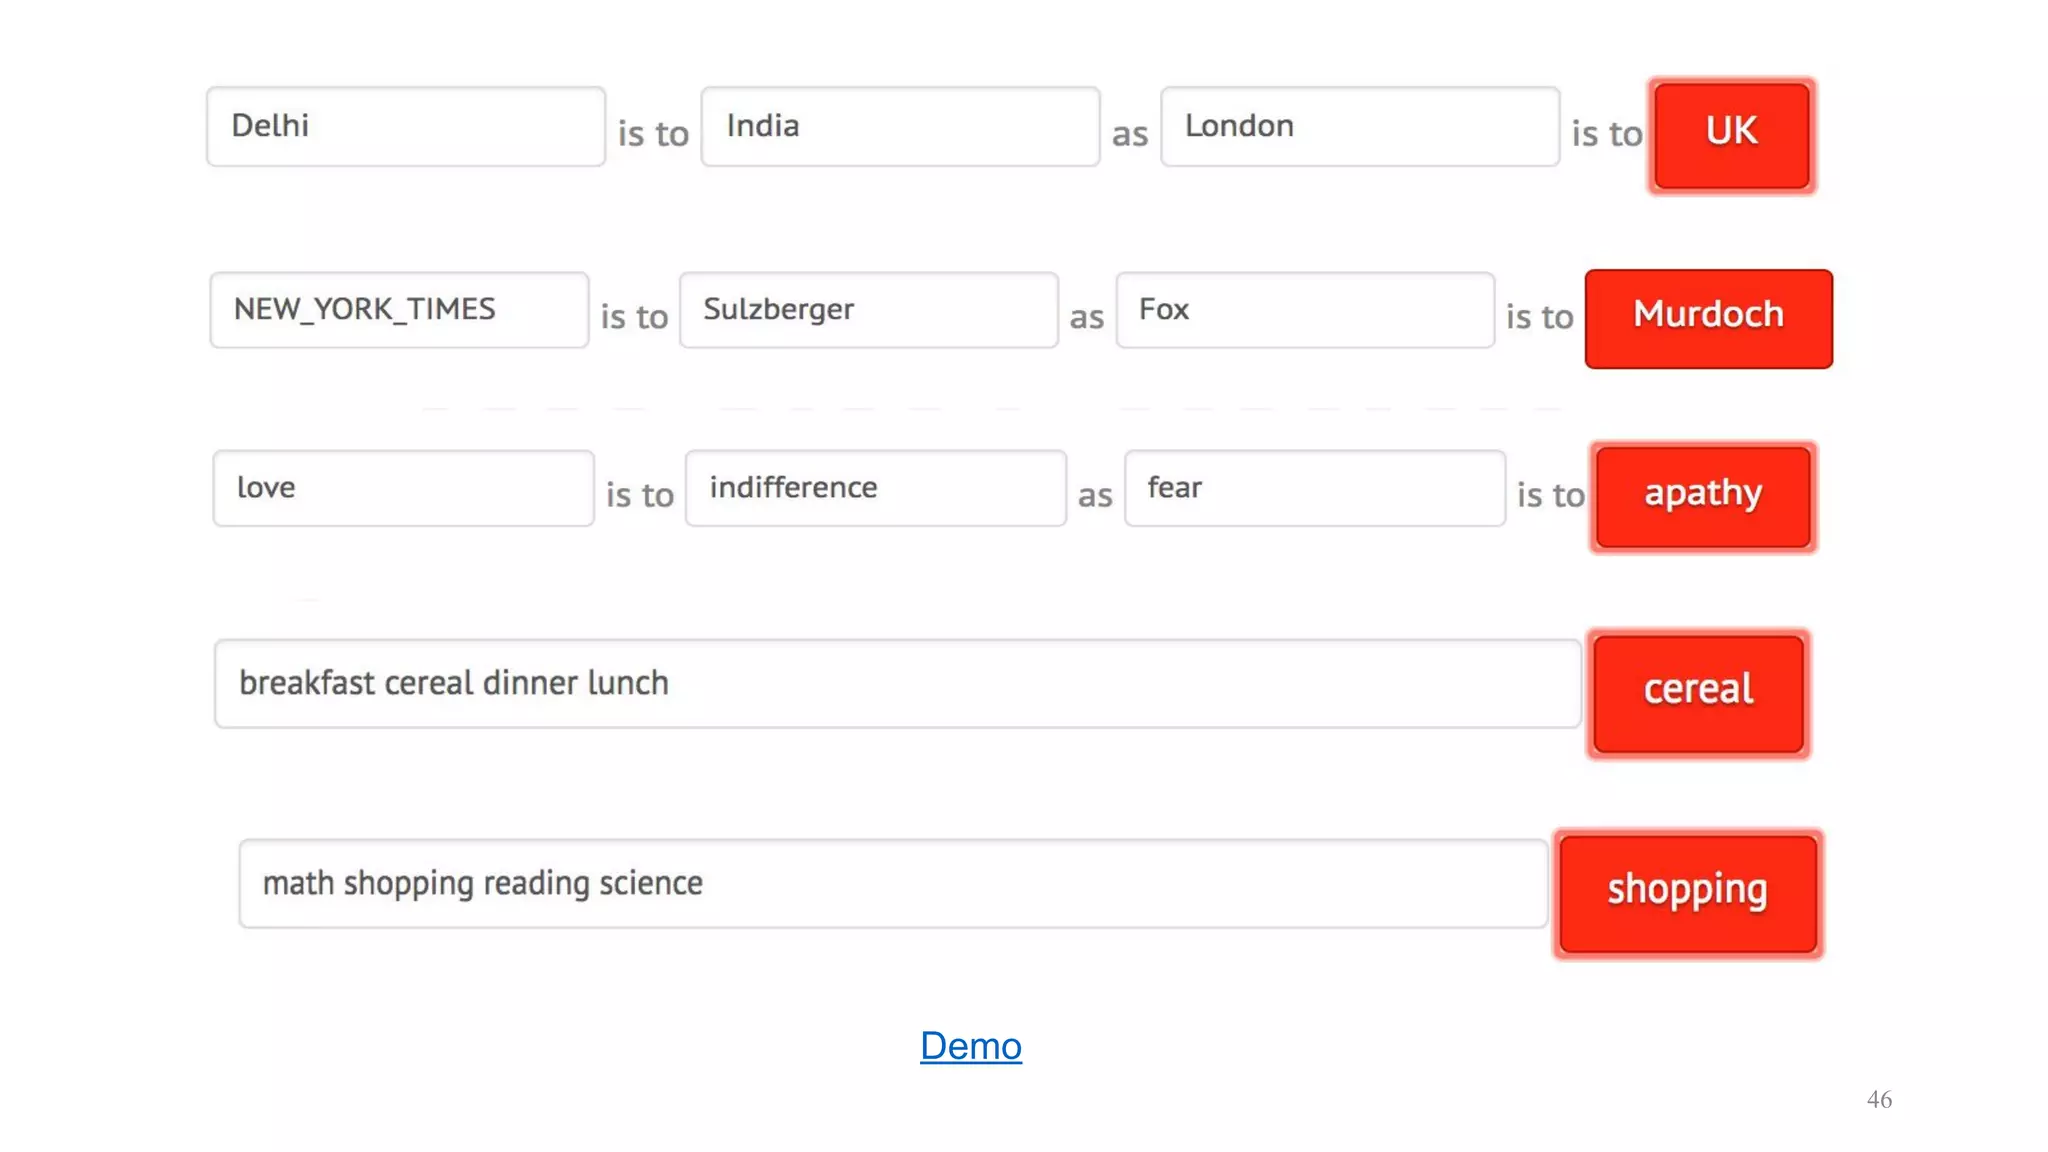
Task: Focus the Sulzberger text box
Action: coord(868,310)
